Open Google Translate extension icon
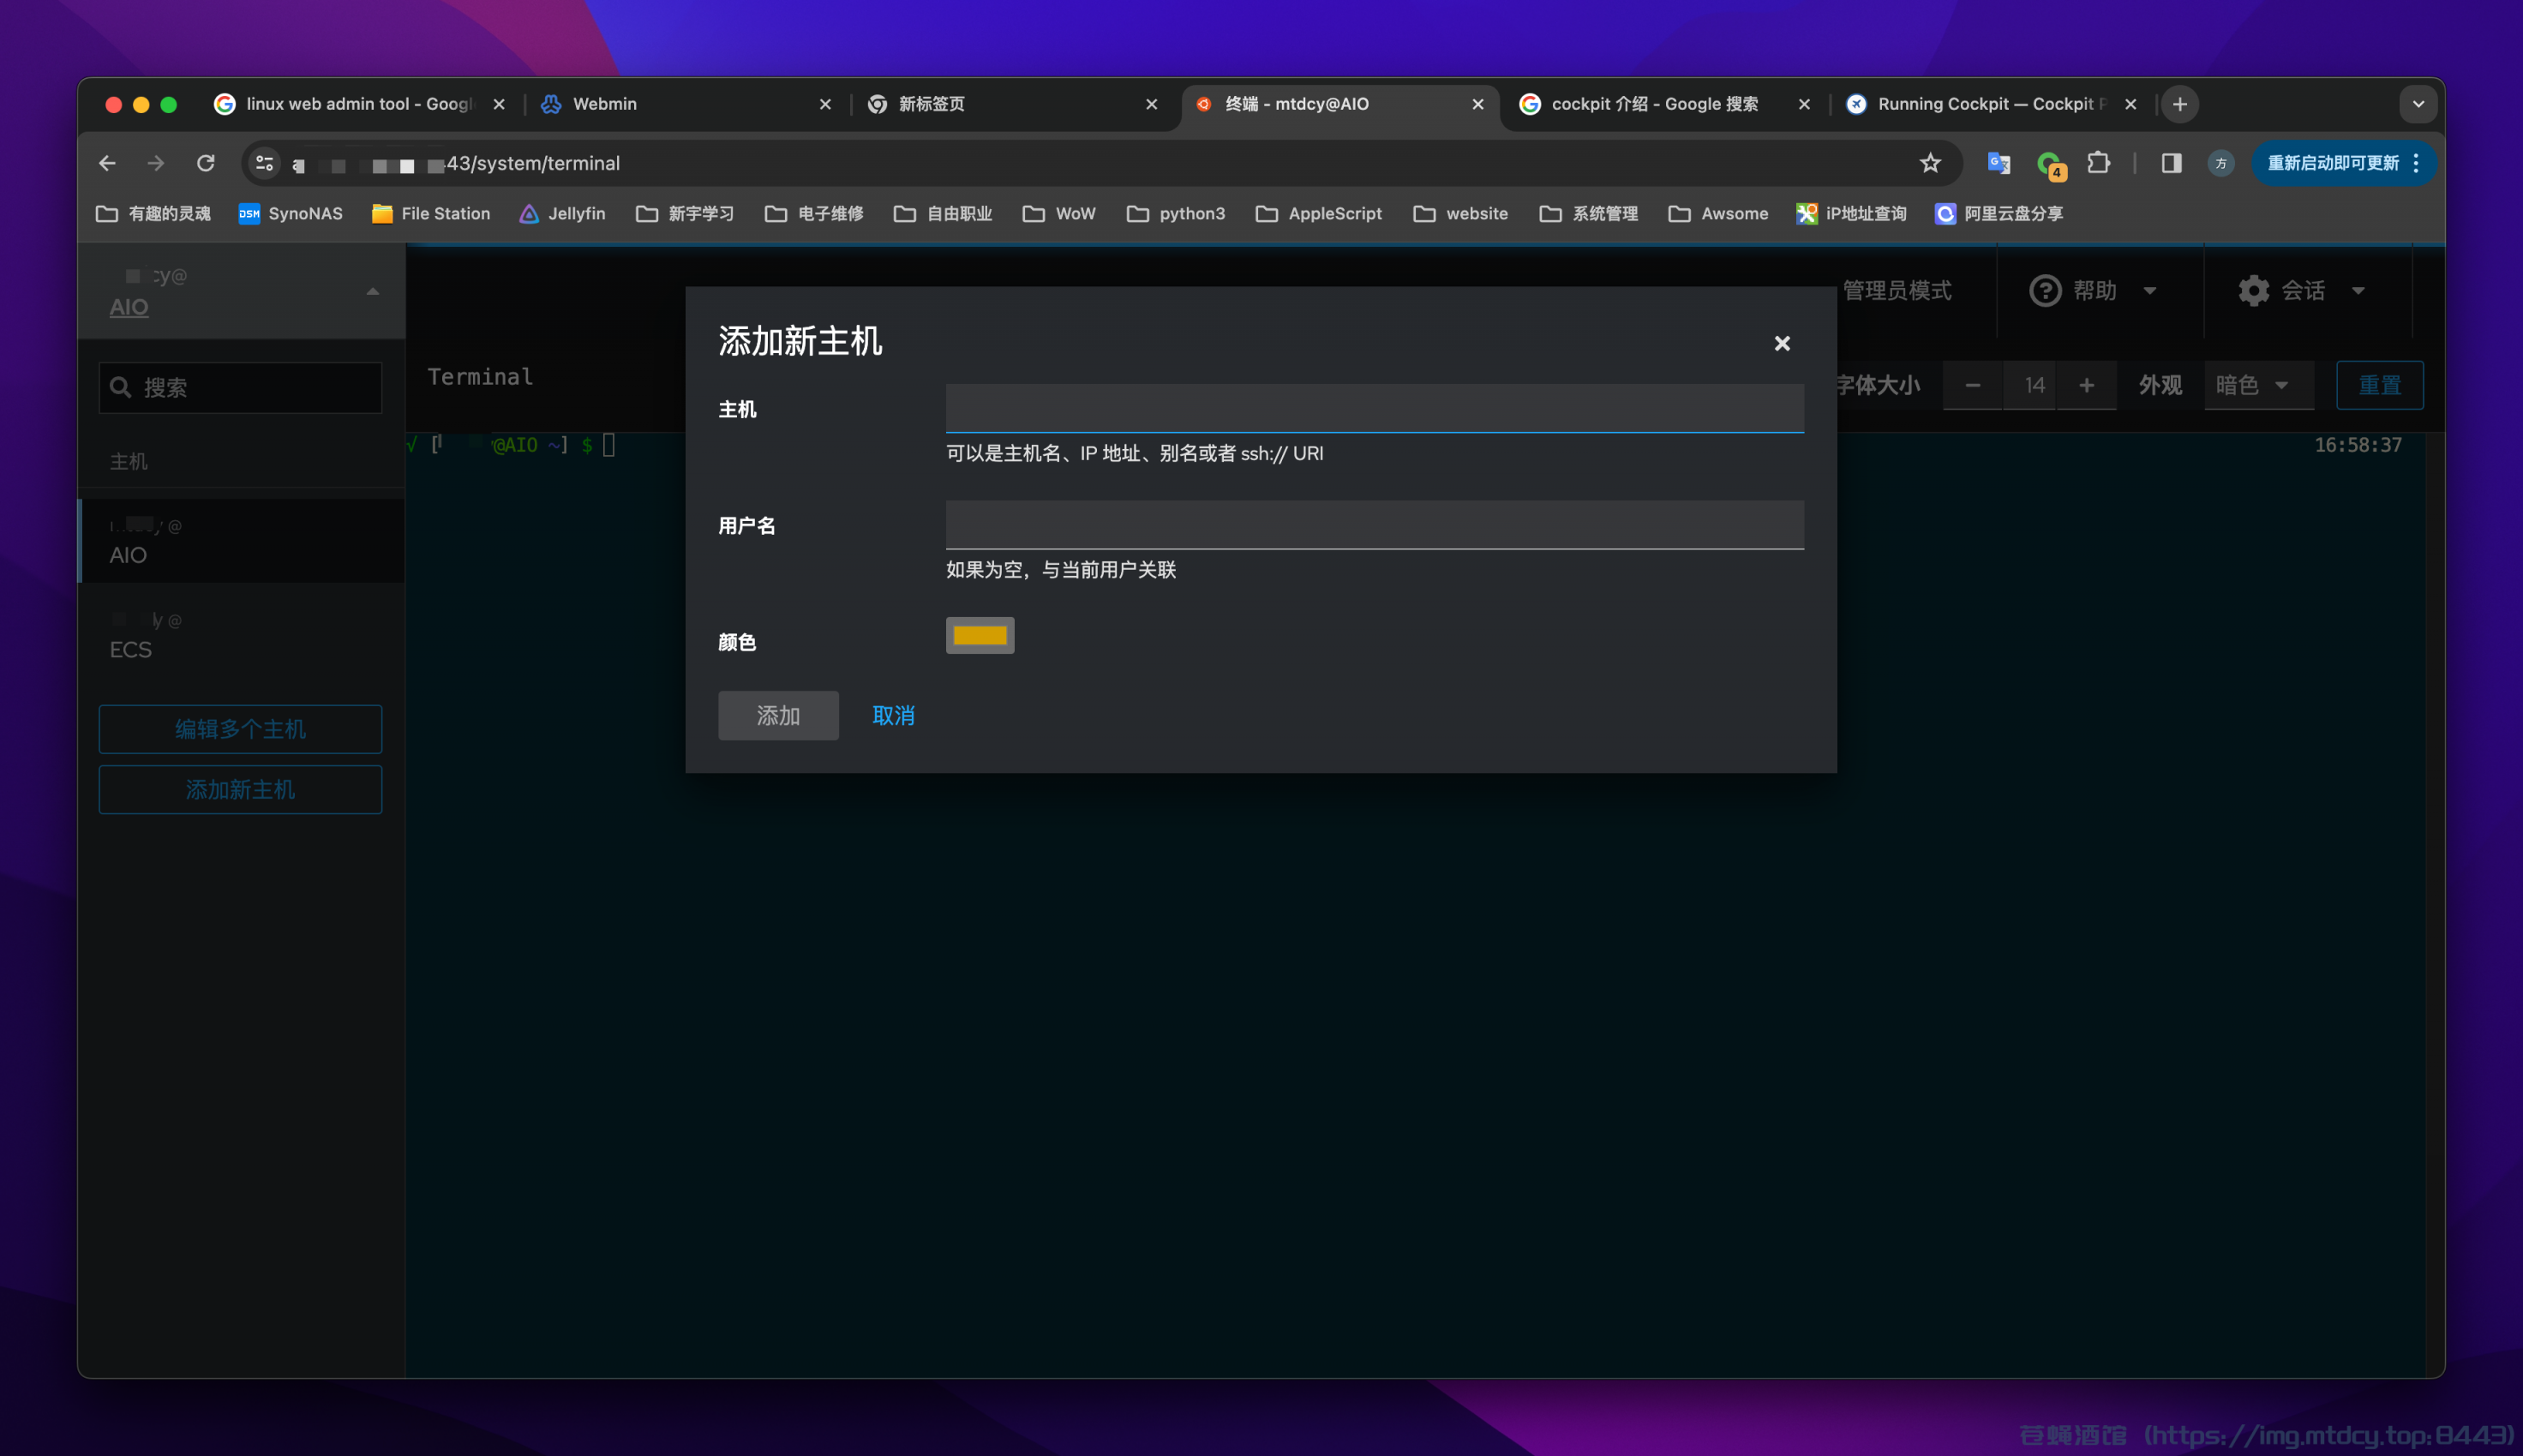2523x1456 pixels. (x=1998, y=163)
